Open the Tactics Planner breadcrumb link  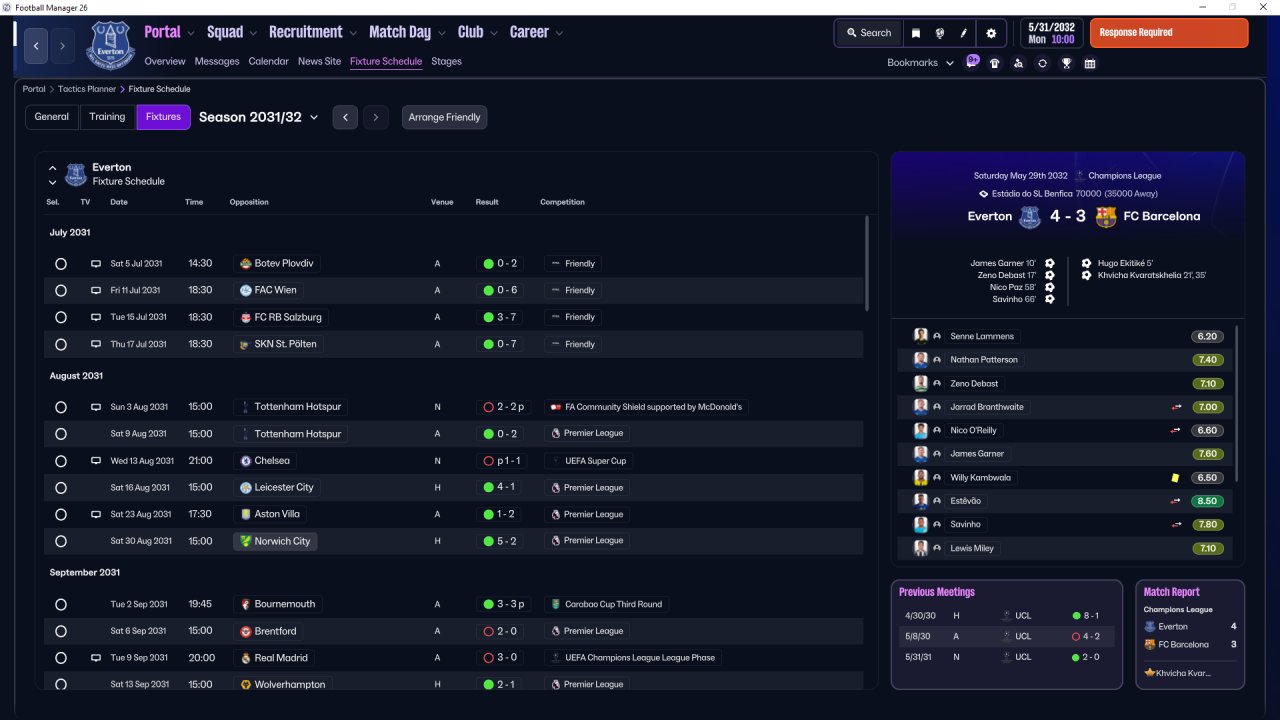tap(87, 89)
